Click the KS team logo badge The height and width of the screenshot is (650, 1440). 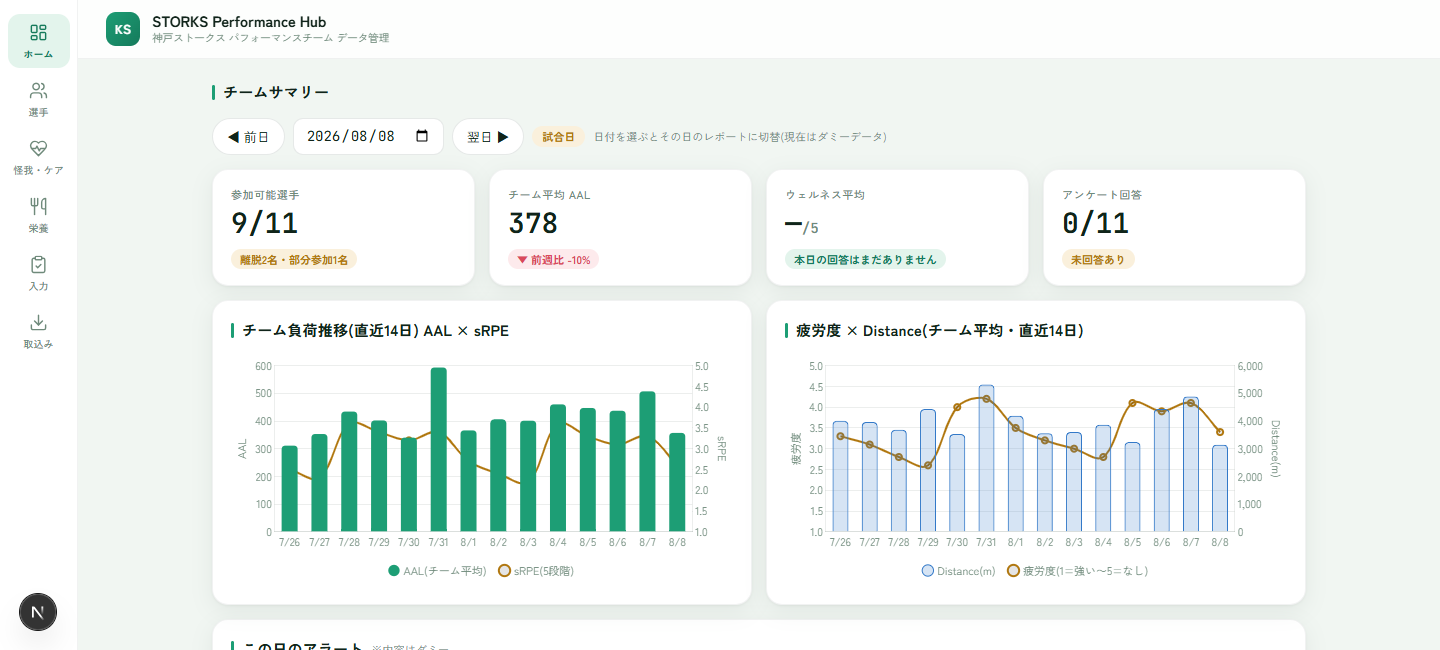point(123,29)
